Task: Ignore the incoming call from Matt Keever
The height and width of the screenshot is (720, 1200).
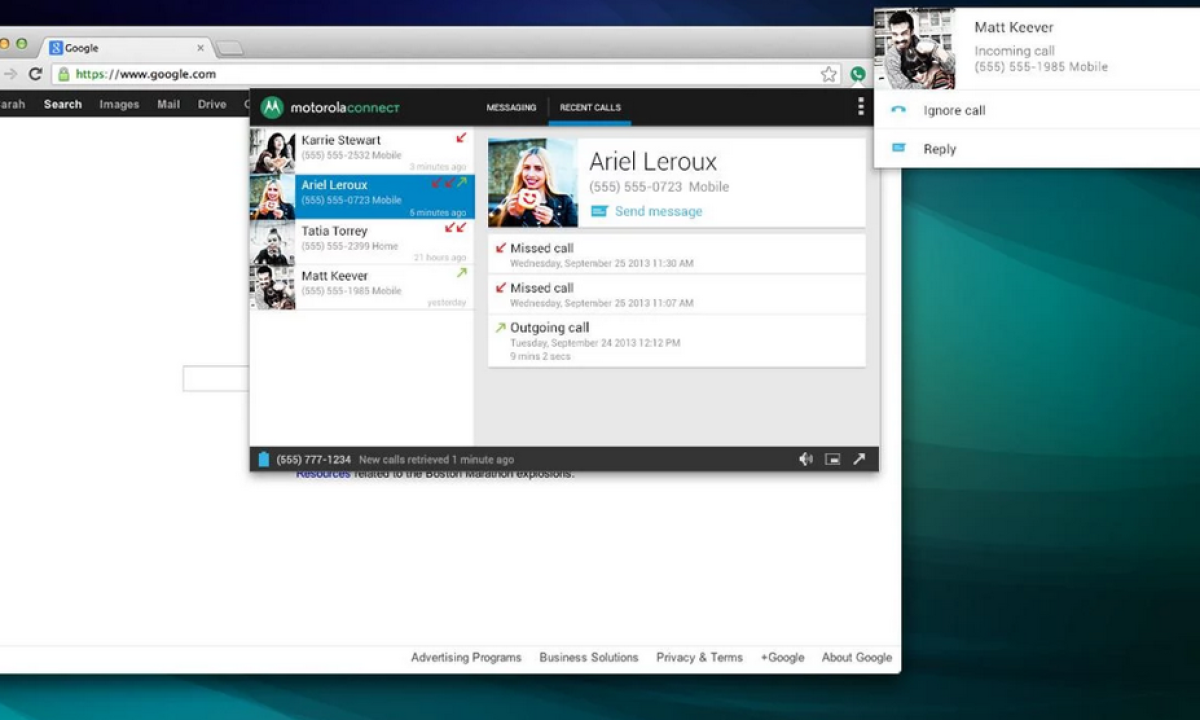Action: pos(954,110)
